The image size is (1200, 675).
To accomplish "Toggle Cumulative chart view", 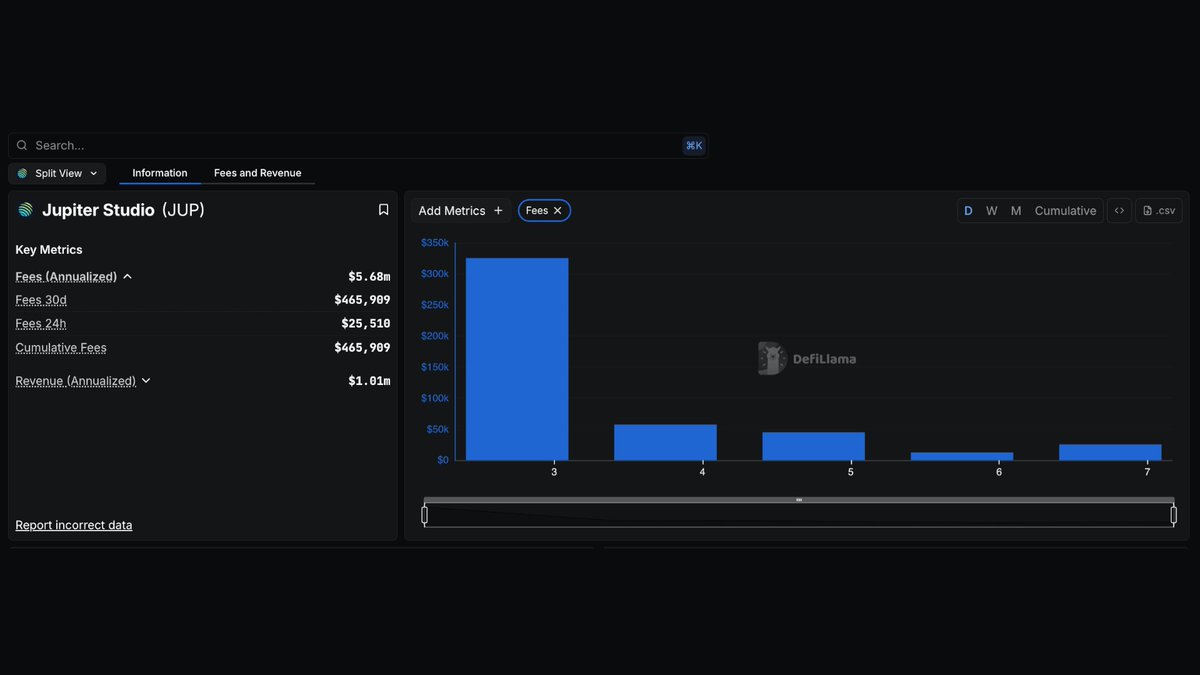I will [1065, 211].
